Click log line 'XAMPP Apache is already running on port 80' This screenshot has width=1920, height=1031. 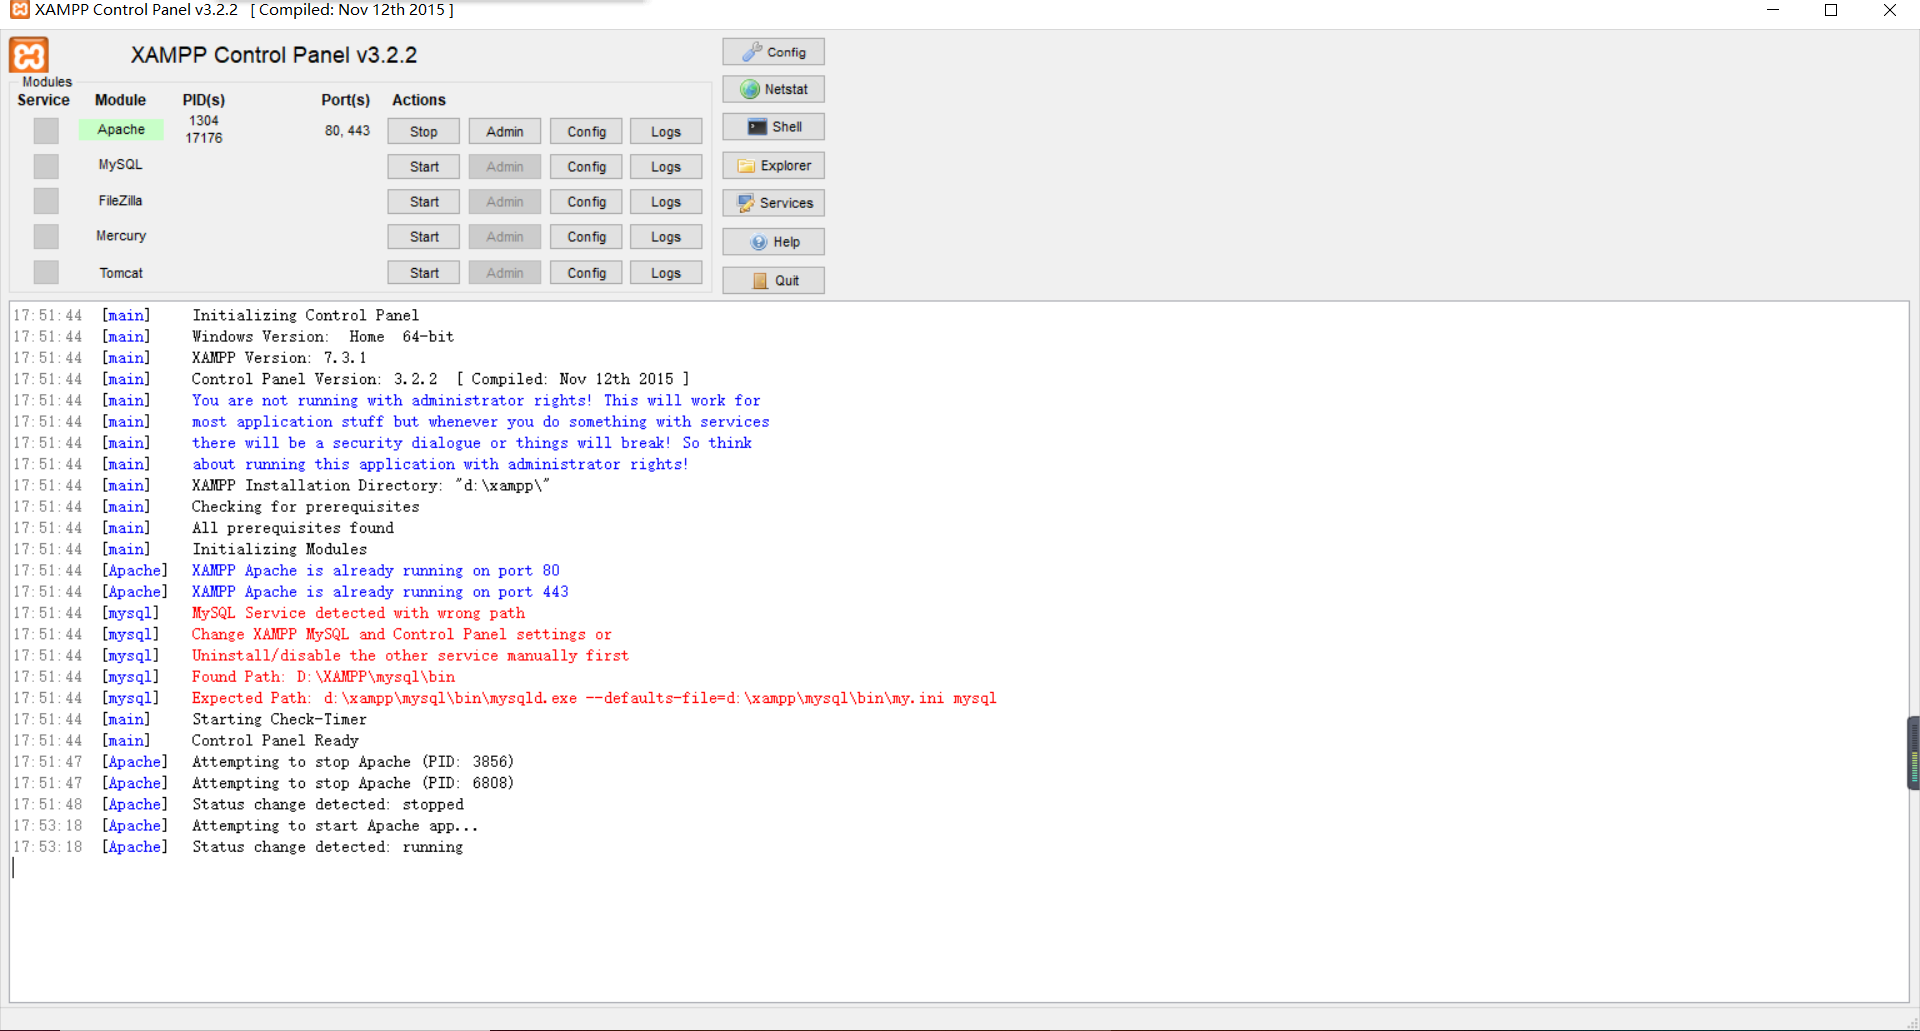pos(376,570)
